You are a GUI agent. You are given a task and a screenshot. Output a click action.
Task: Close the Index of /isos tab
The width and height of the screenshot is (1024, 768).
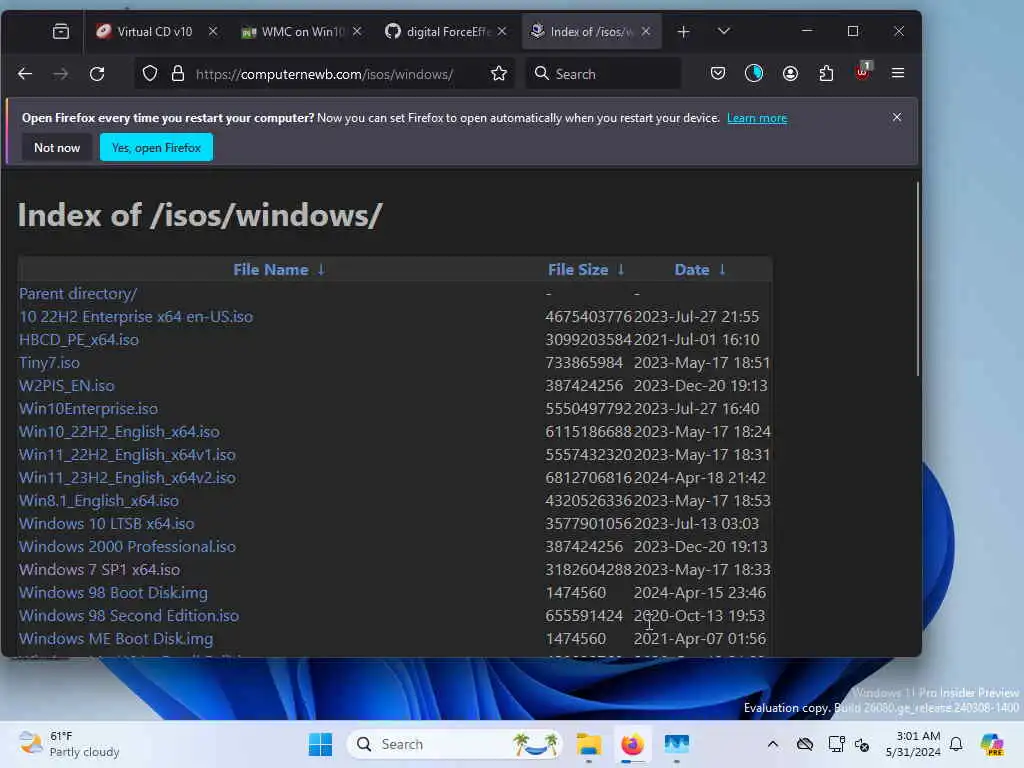click(646, 31)
